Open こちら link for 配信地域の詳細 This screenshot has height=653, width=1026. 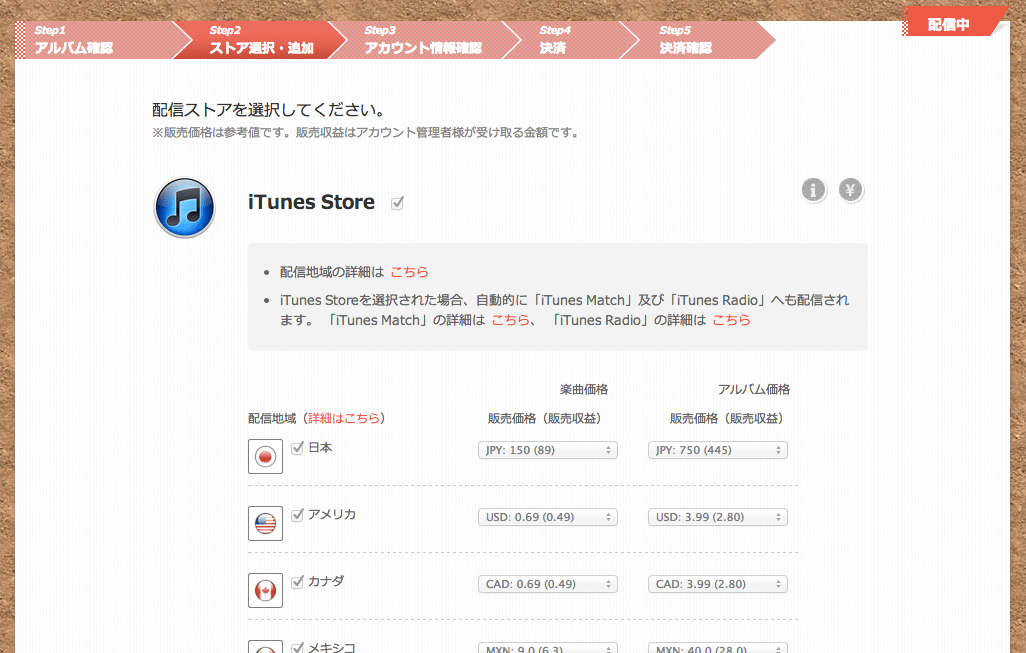[x=409, y=272]
